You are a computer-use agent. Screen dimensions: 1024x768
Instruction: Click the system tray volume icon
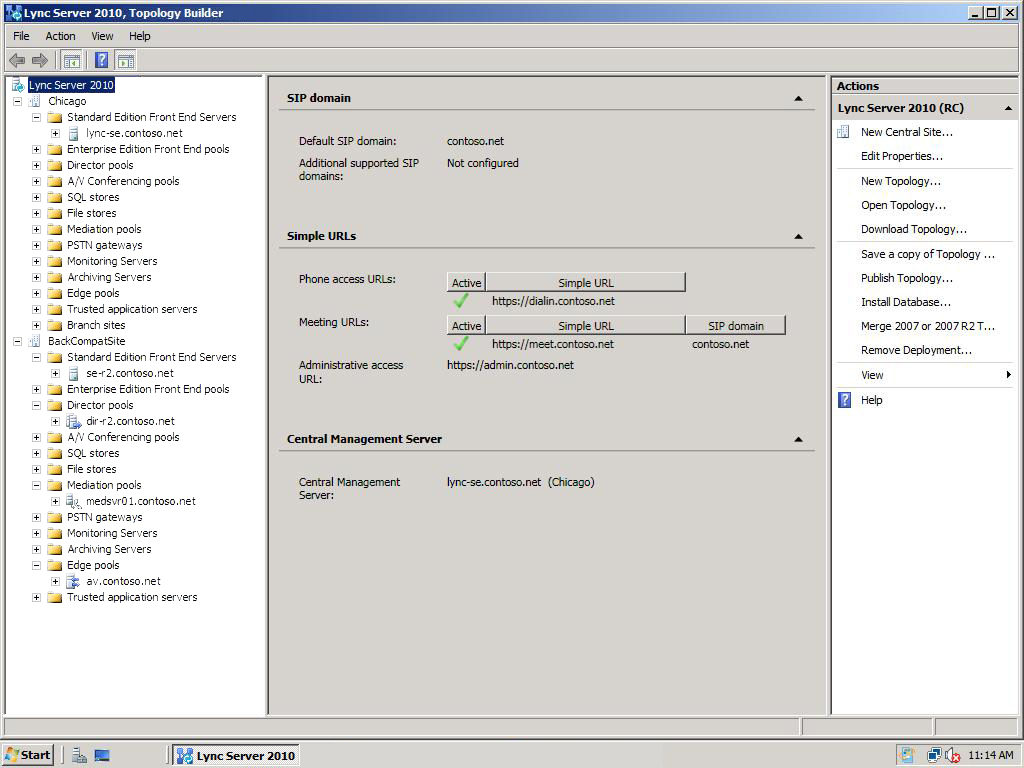coord(953,756)
